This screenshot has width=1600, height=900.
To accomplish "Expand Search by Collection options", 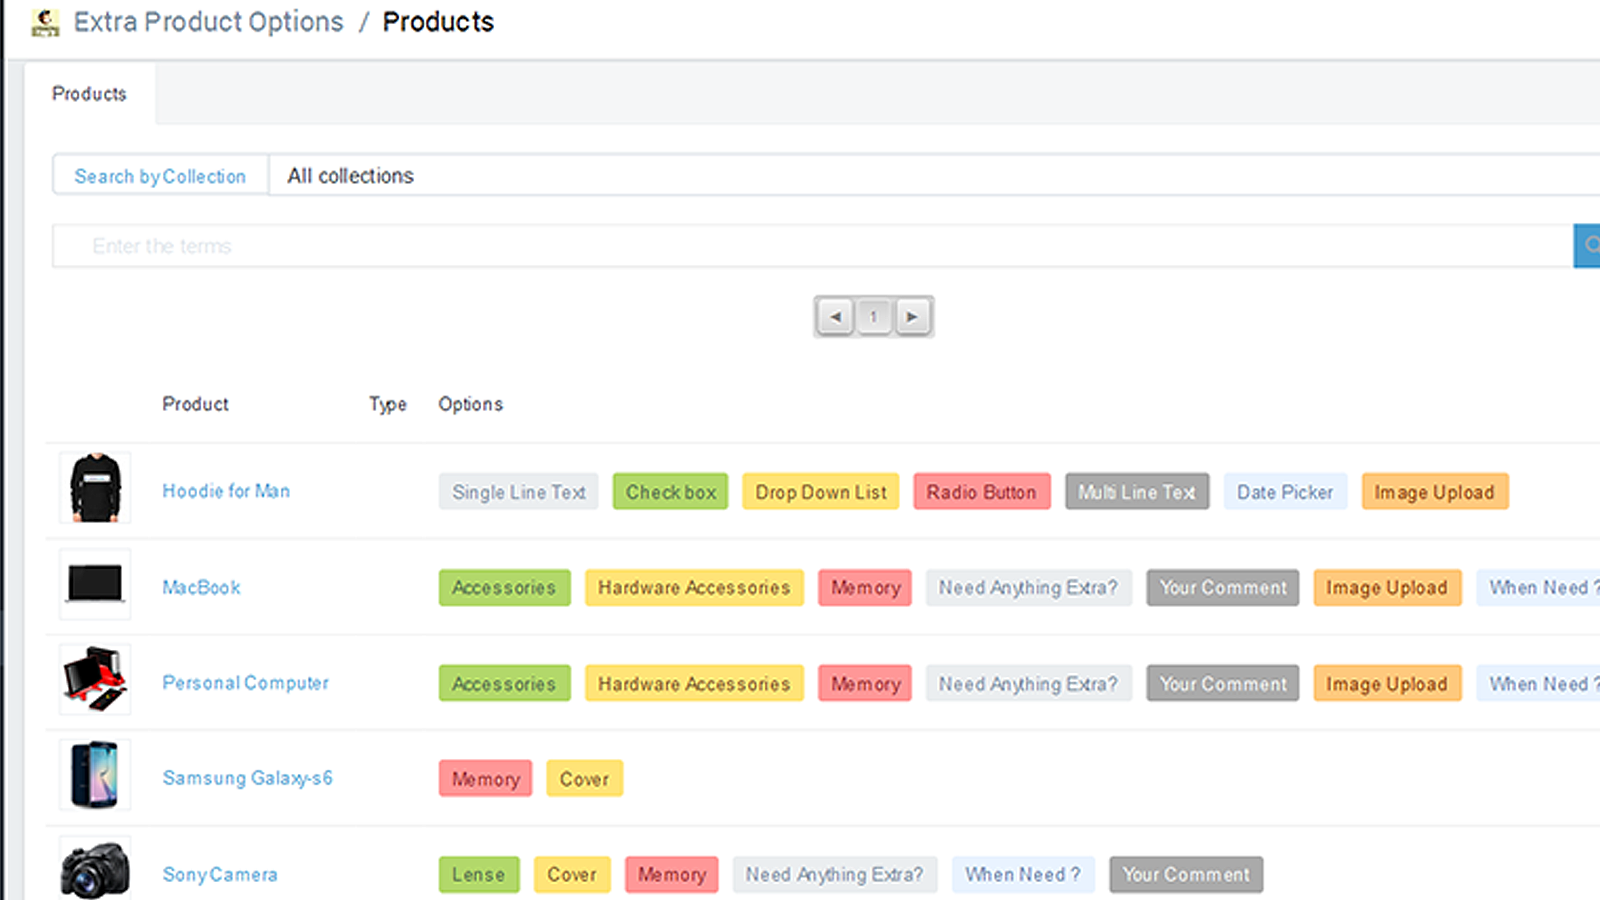I will [x=160, y=175].
